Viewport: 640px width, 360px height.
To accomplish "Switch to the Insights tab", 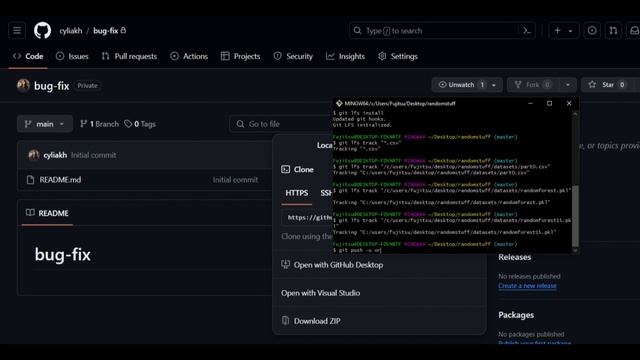I will coord(345,56).
